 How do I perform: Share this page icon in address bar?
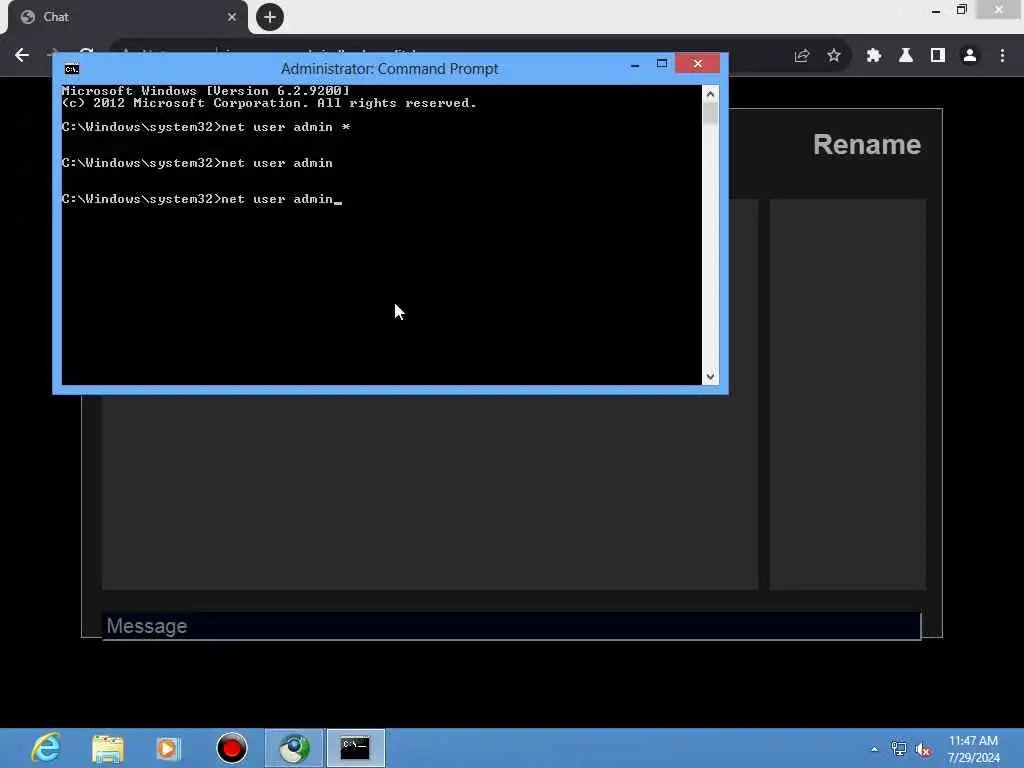[802, 56]
